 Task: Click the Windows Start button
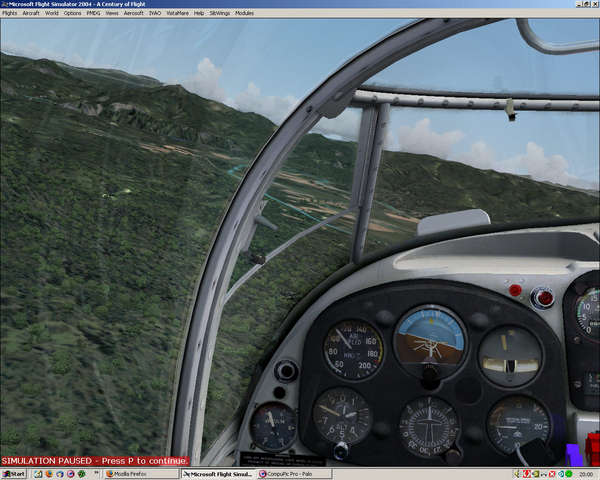[14, 474]
